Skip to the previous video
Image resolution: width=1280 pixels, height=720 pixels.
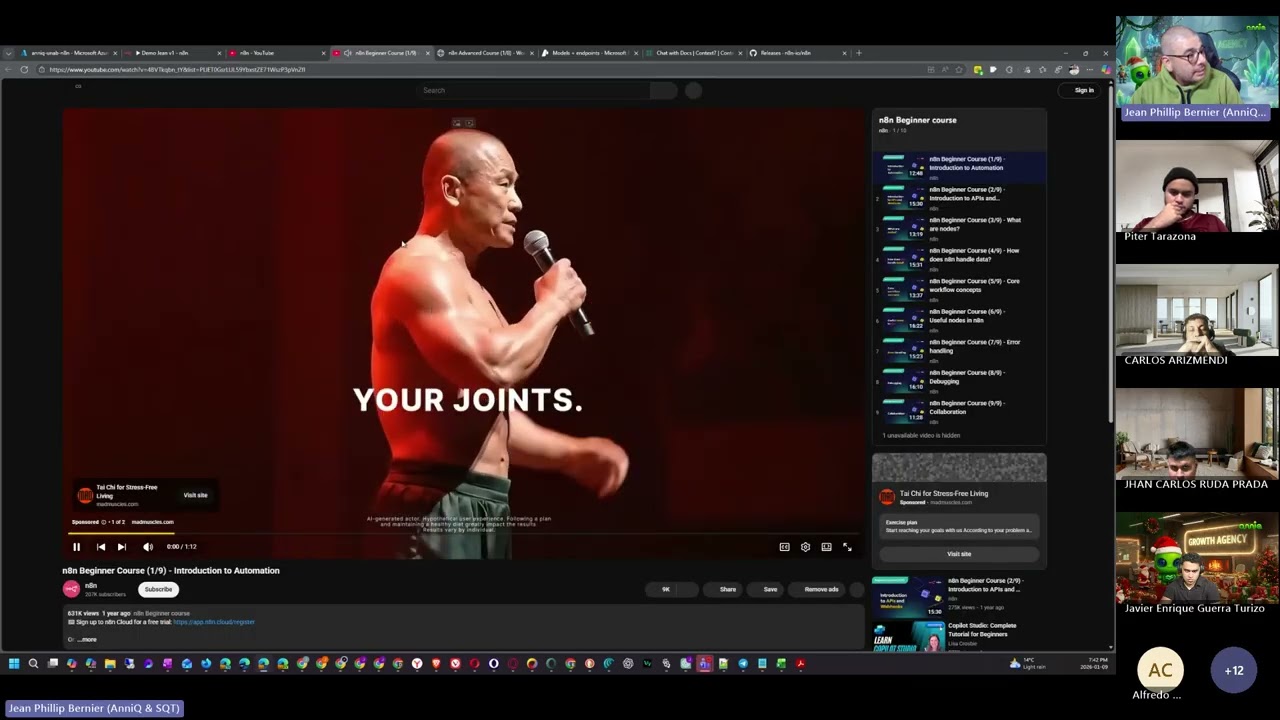[x=101, y=547]
